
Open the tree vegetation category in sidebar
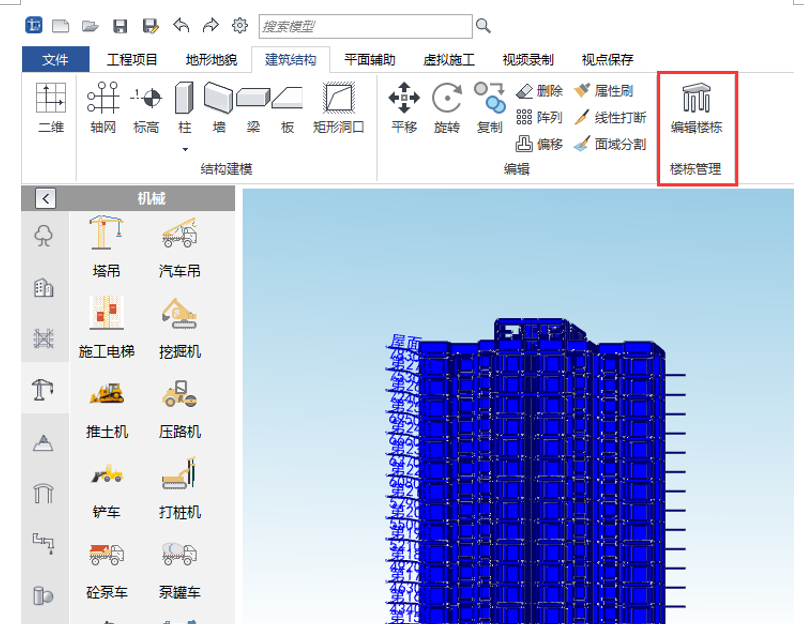pos(44,236)
